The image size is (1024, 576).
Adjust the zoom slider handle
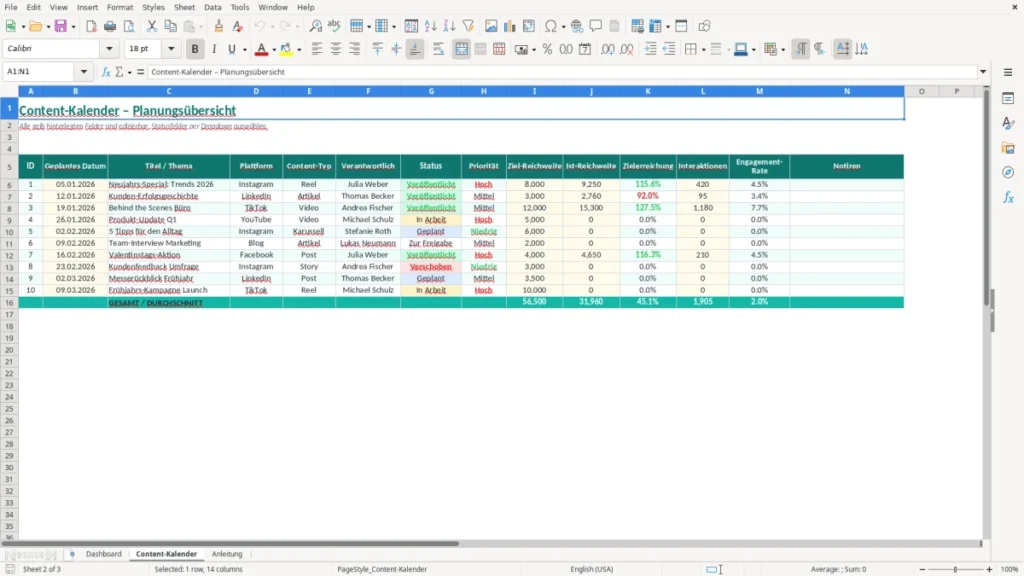pyautogui.click(x=955, y=569)
